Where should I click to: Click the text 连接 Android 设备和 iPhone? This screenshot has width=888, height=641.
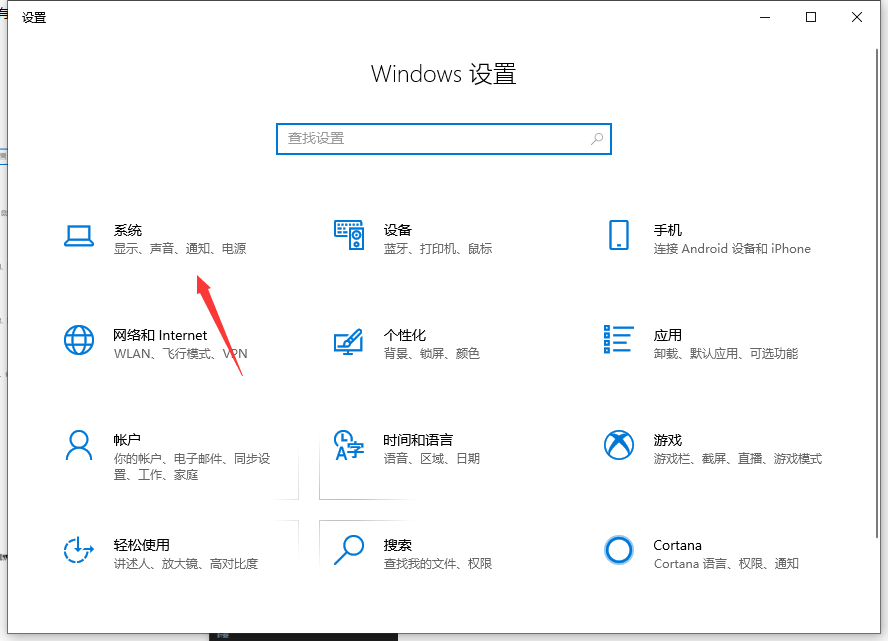(x=732, y=249)
